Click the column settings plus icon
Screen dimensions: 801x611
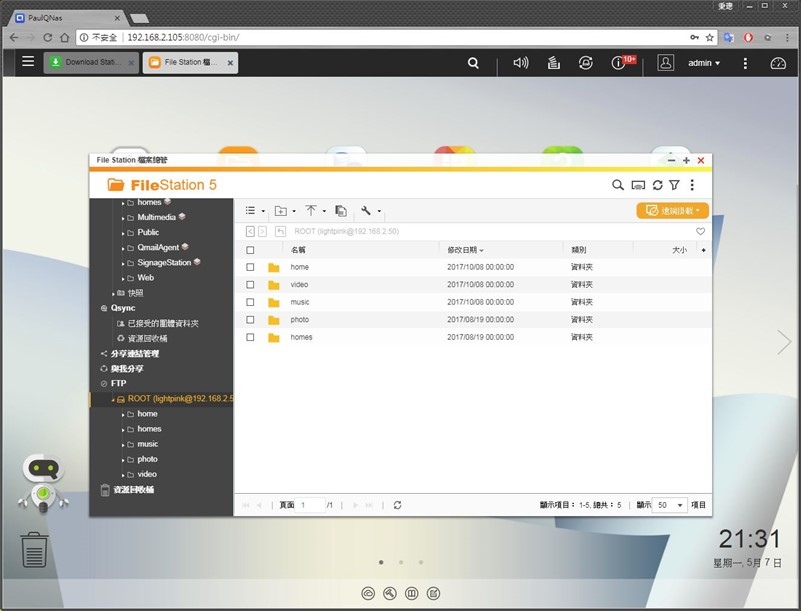703,250
